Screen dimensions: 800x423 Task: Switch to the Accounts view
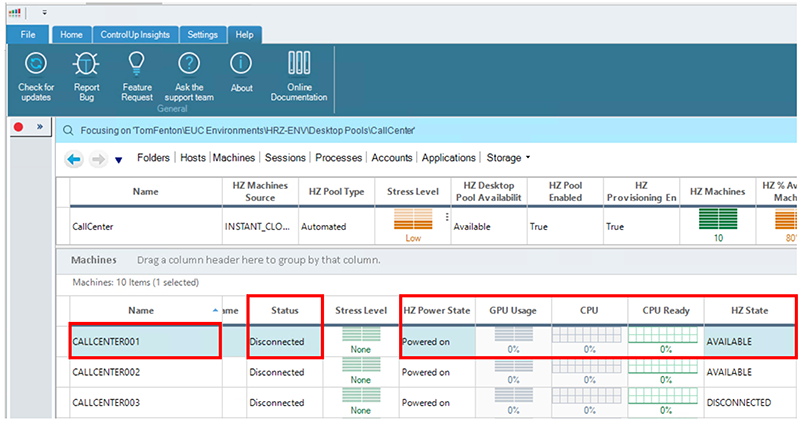point(392,158)
